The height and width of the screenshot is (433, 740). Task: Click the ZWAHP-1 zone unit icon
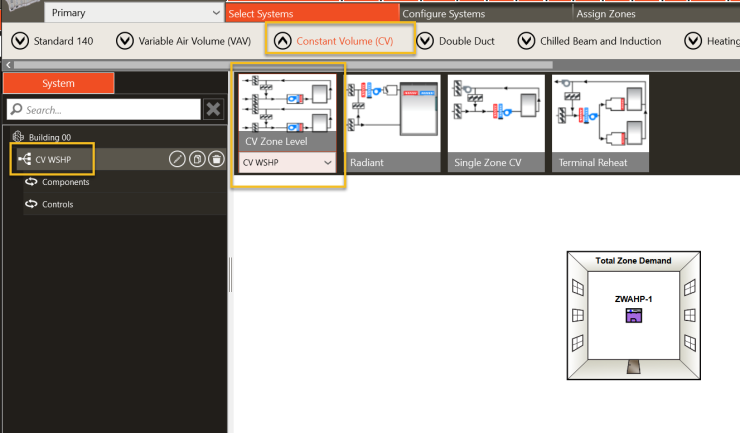coord(633,315)
